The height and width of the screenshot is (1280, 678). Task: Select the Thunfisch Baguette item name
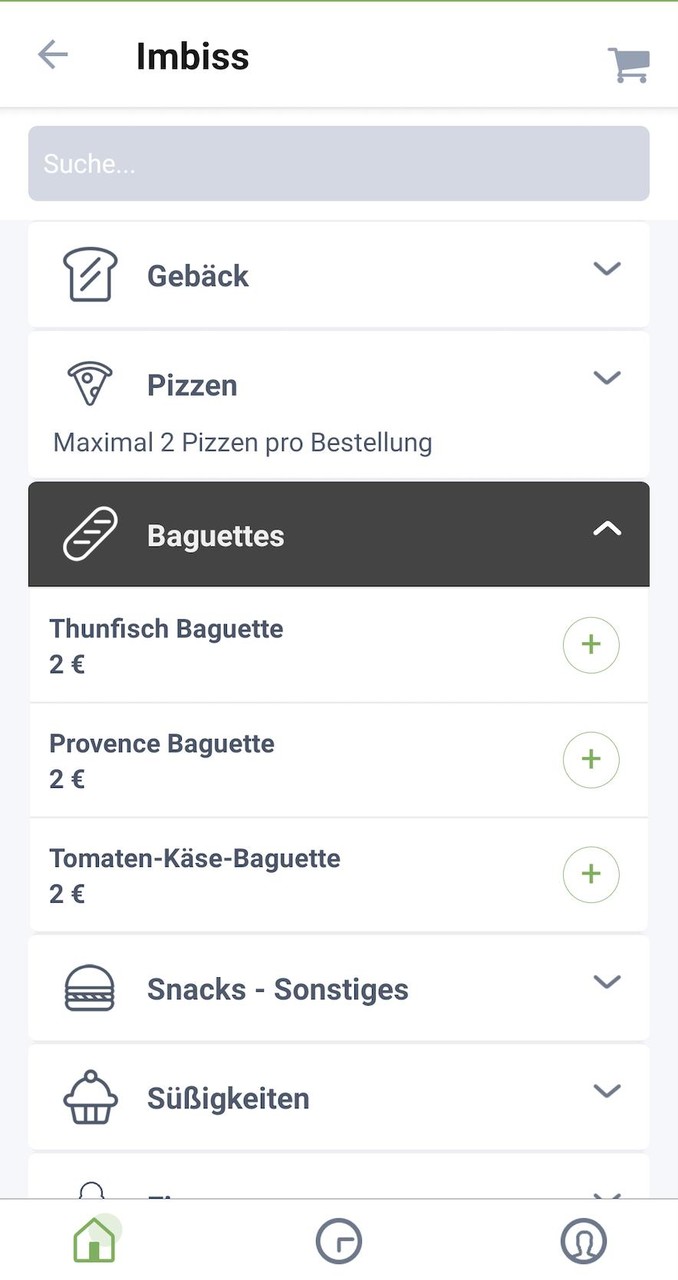pyautogui.click(x=166, y=629)
